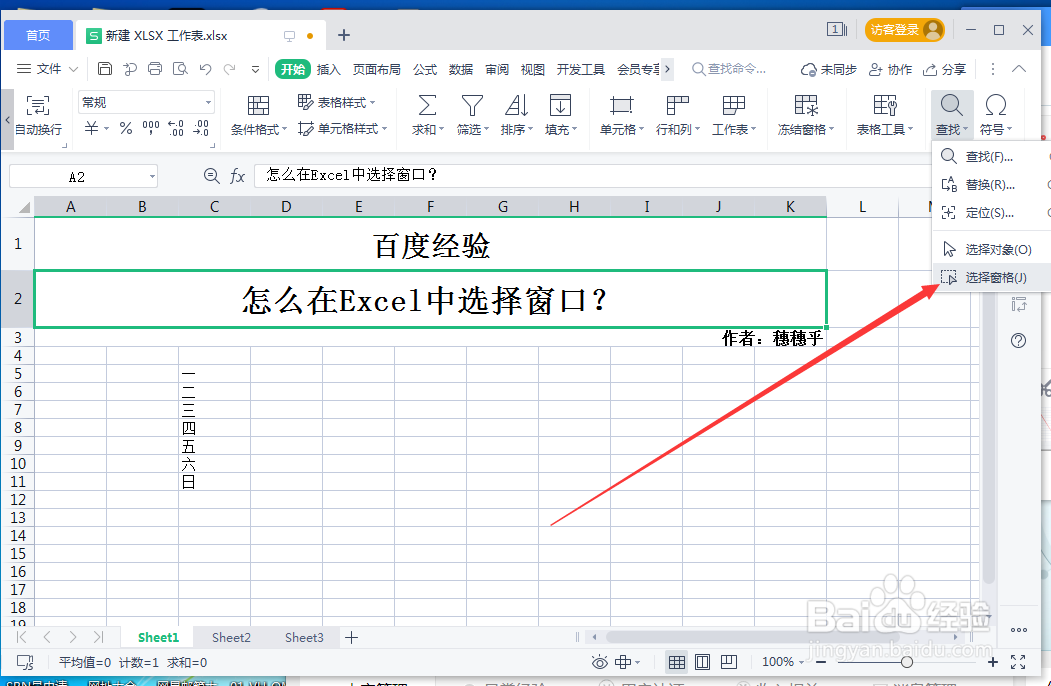This screenshot has height=686, width=1051.
Task: Apply currency format ¥ icon
Action: [92, 127]
